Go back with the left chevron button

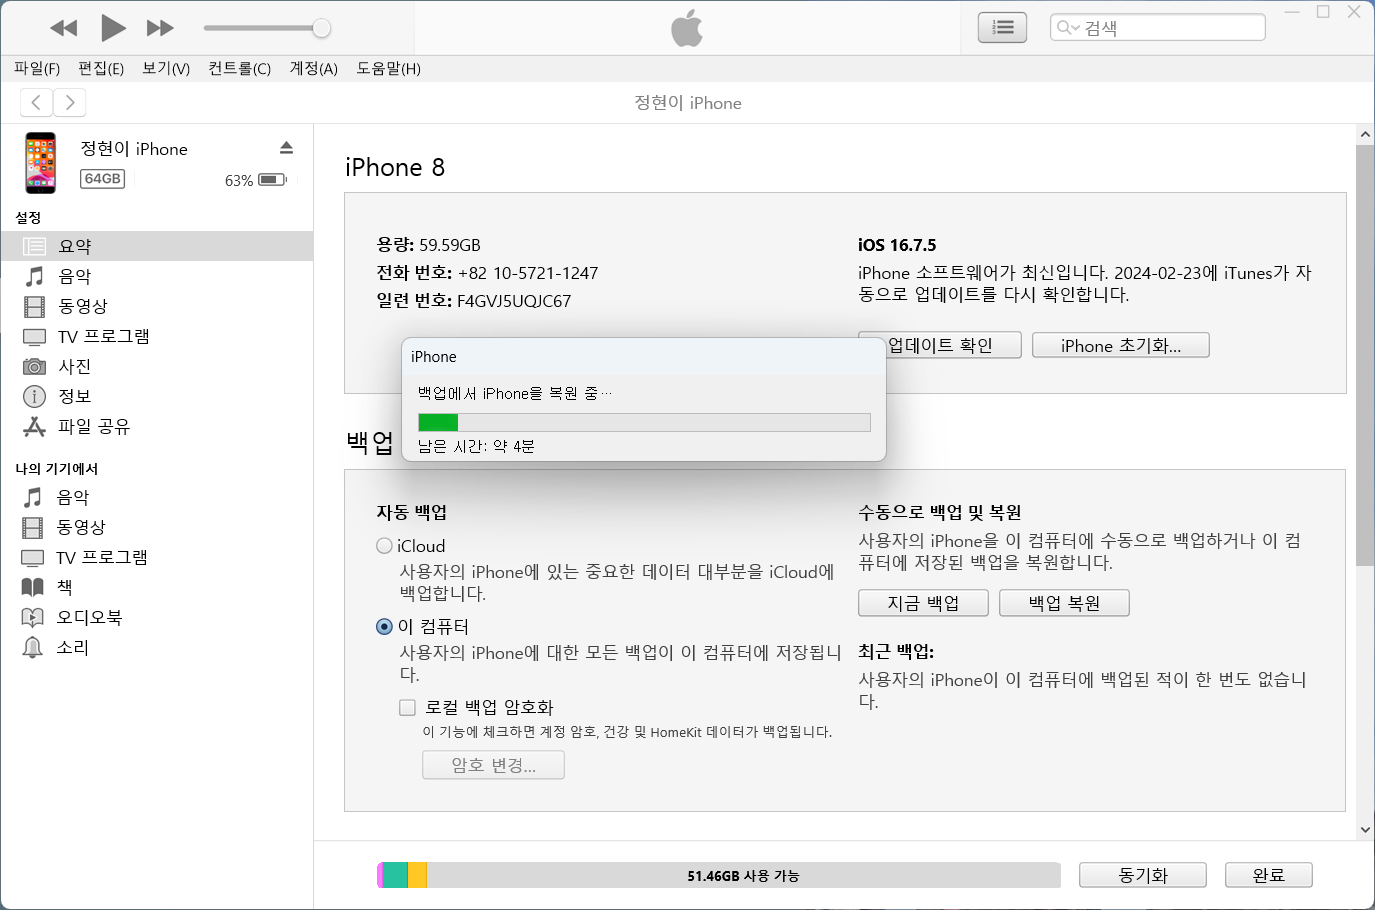click(x=36, y=102)
